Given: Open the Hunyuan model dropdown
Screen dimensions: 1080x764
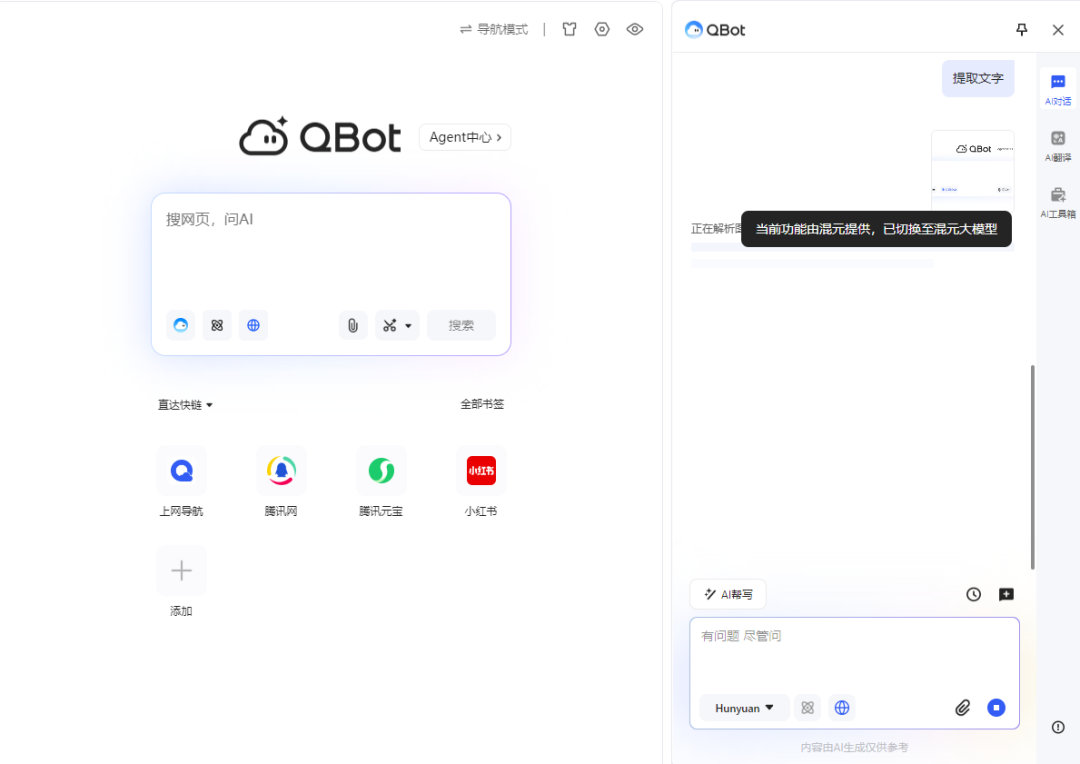Looking at the screenshot, I should click(744, 708).
